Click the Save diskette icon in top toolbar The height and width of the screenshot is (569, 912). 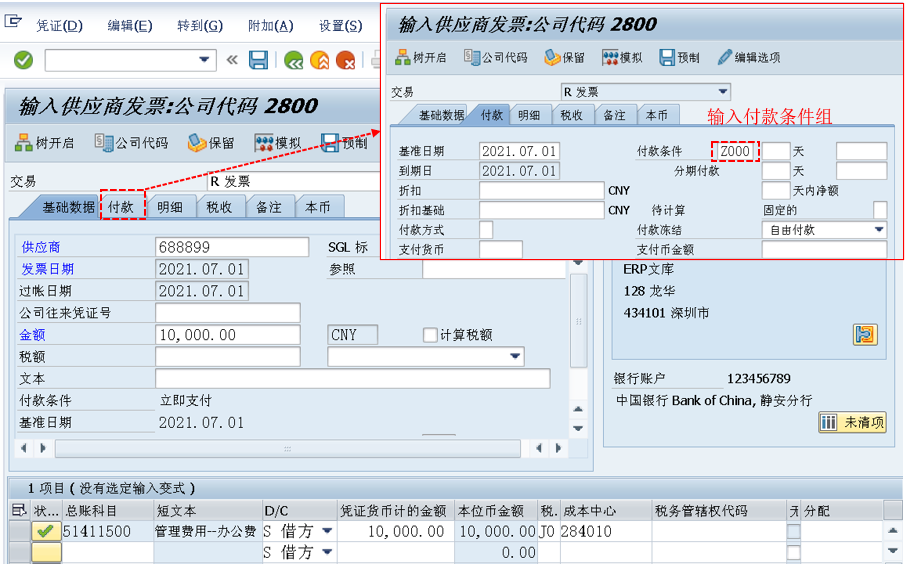click(258, 60)
